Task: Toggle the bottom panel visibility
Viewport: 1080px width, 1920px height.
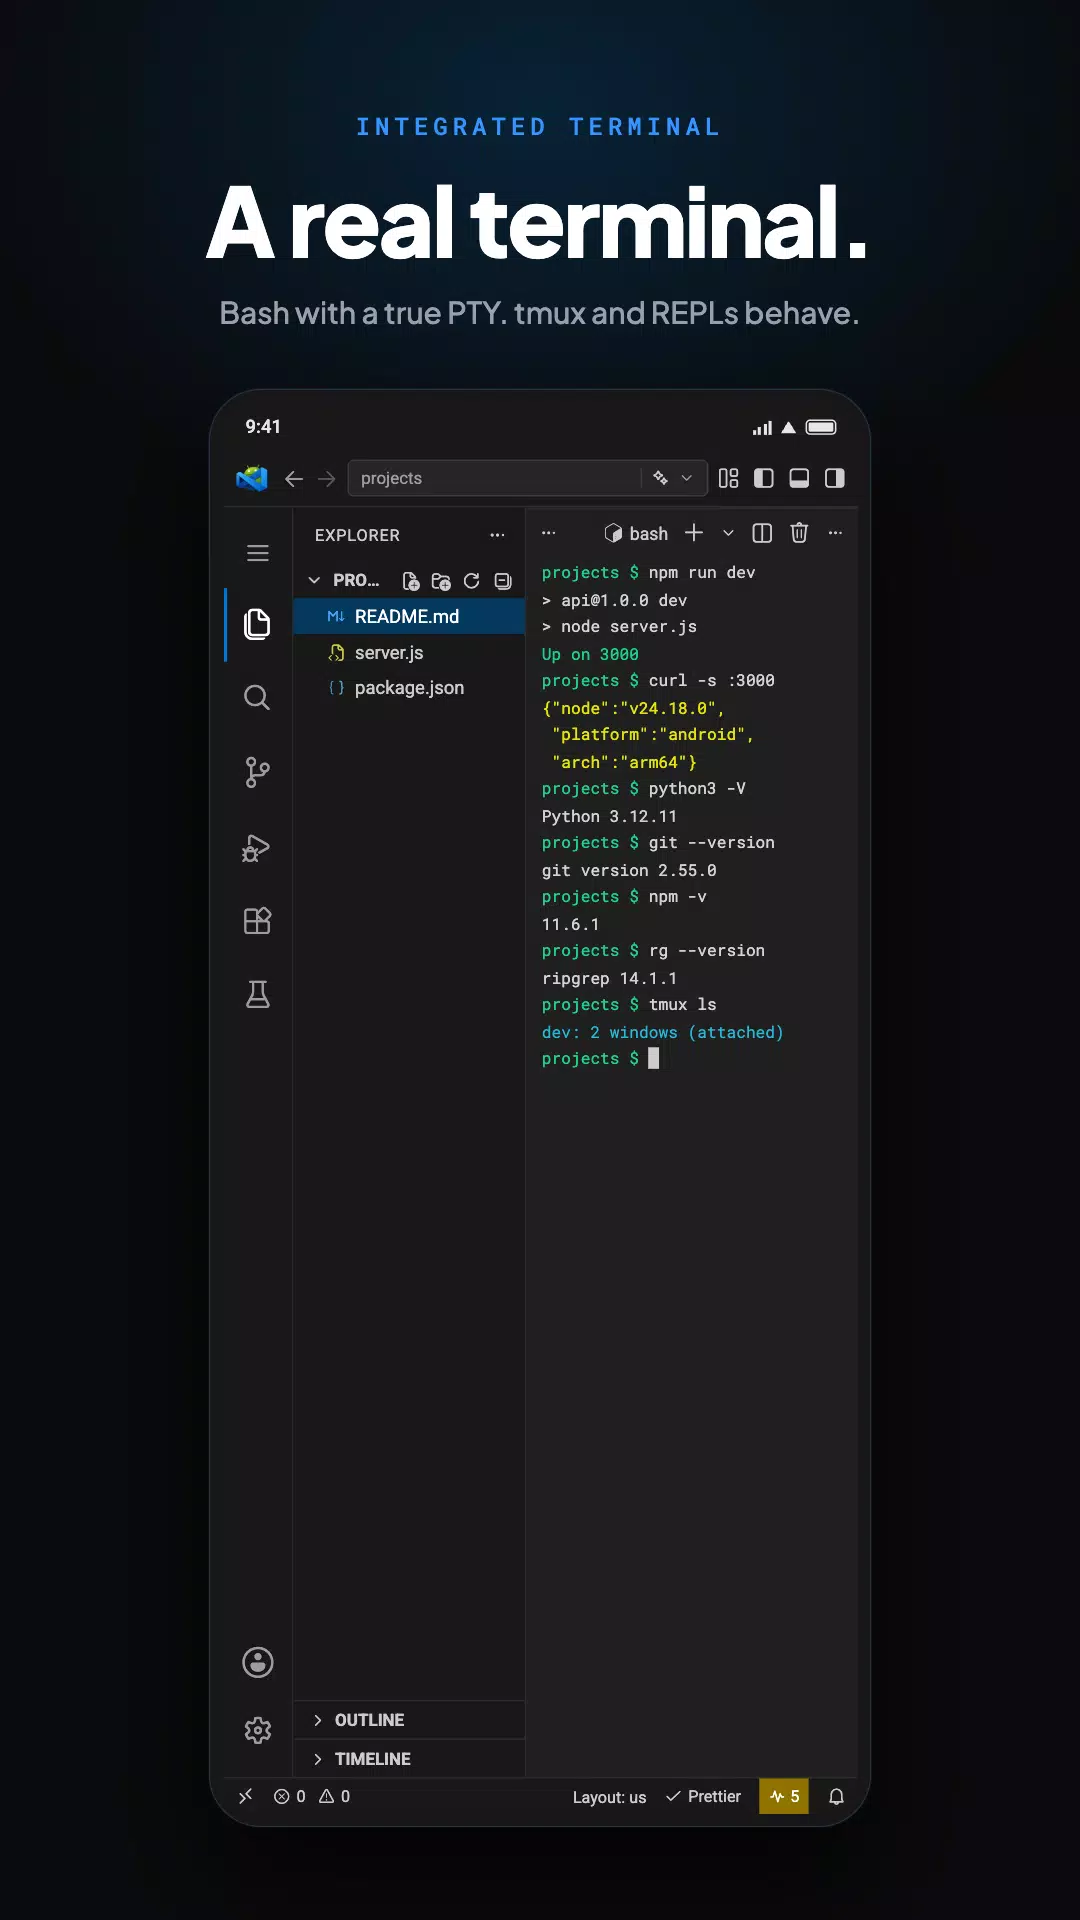Action: [x=799, y=478]
